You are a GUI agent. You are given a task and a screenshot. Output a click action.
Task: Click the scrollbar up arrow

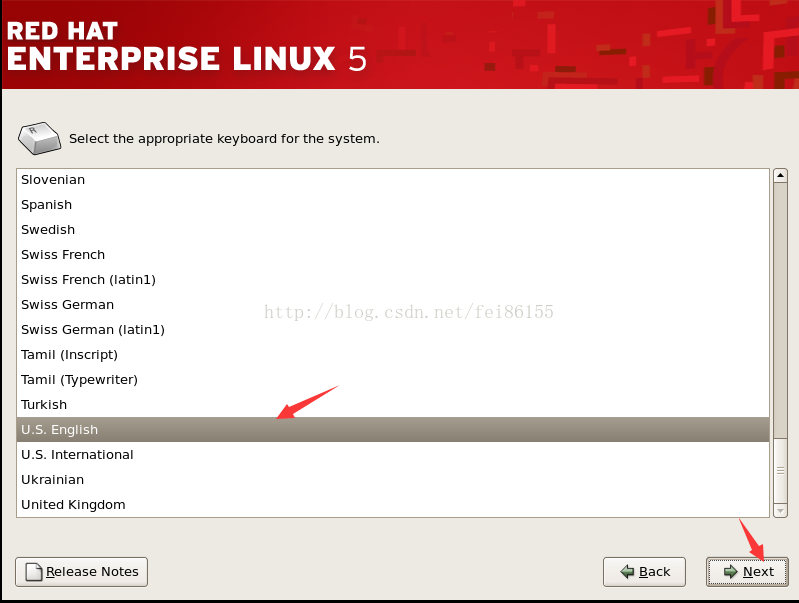(x=780, y=176)
